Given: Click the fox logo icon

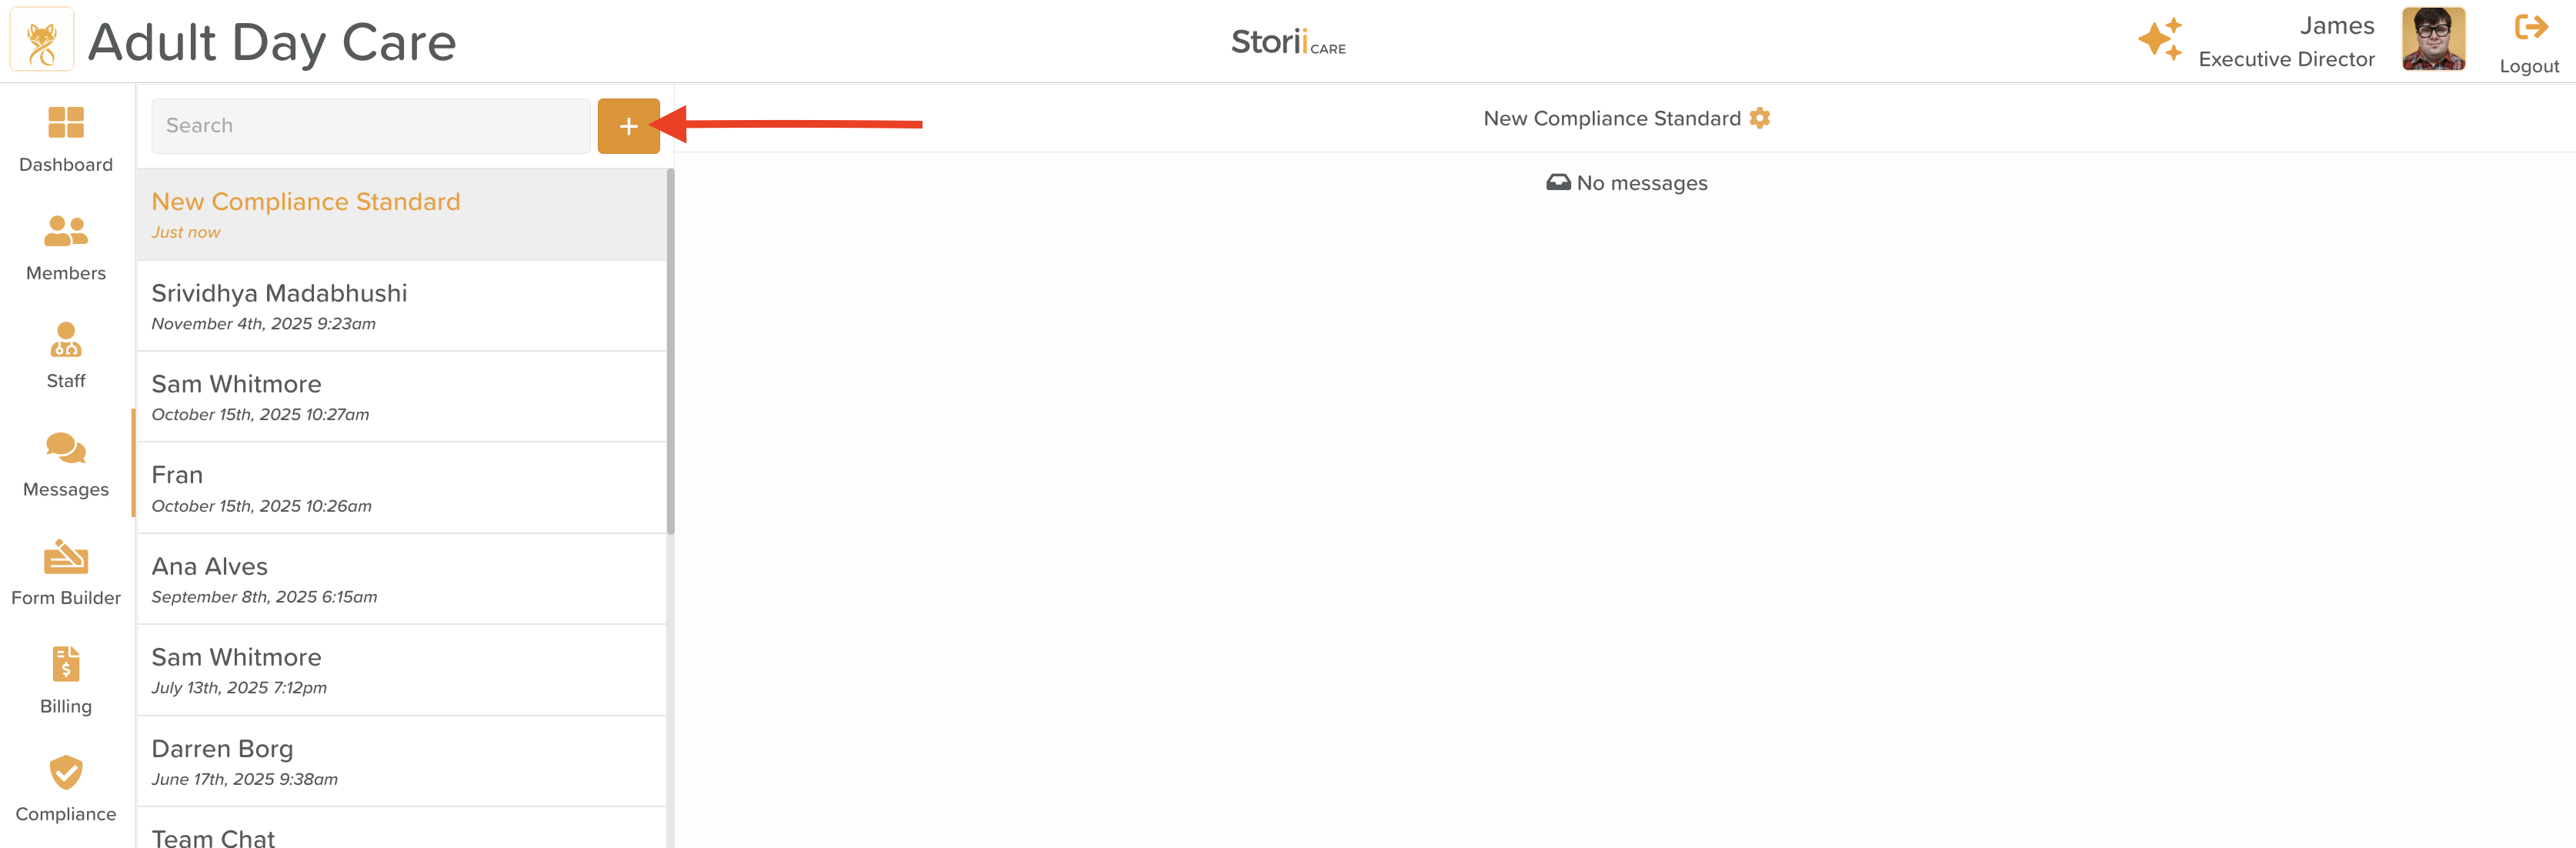Looking at the screenshot, I should (42, 41).
